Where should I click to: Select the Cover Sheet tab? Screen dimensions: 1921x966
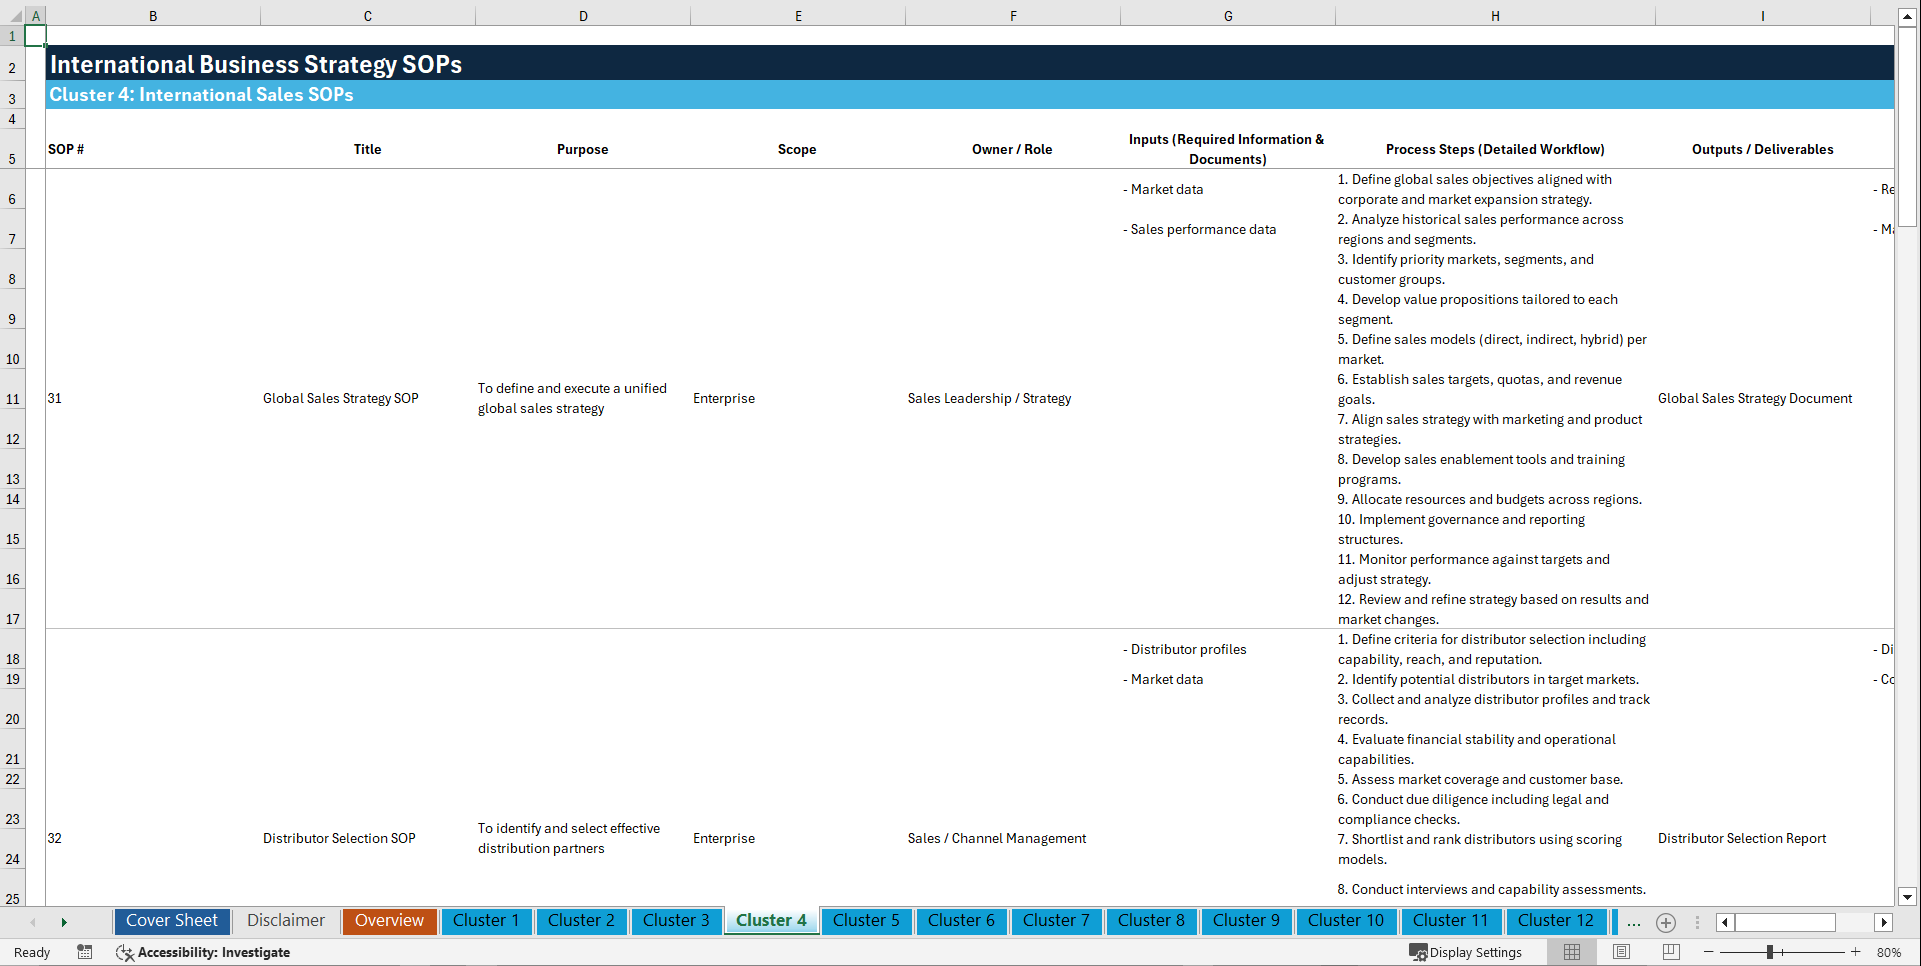[x=171, y=921]
